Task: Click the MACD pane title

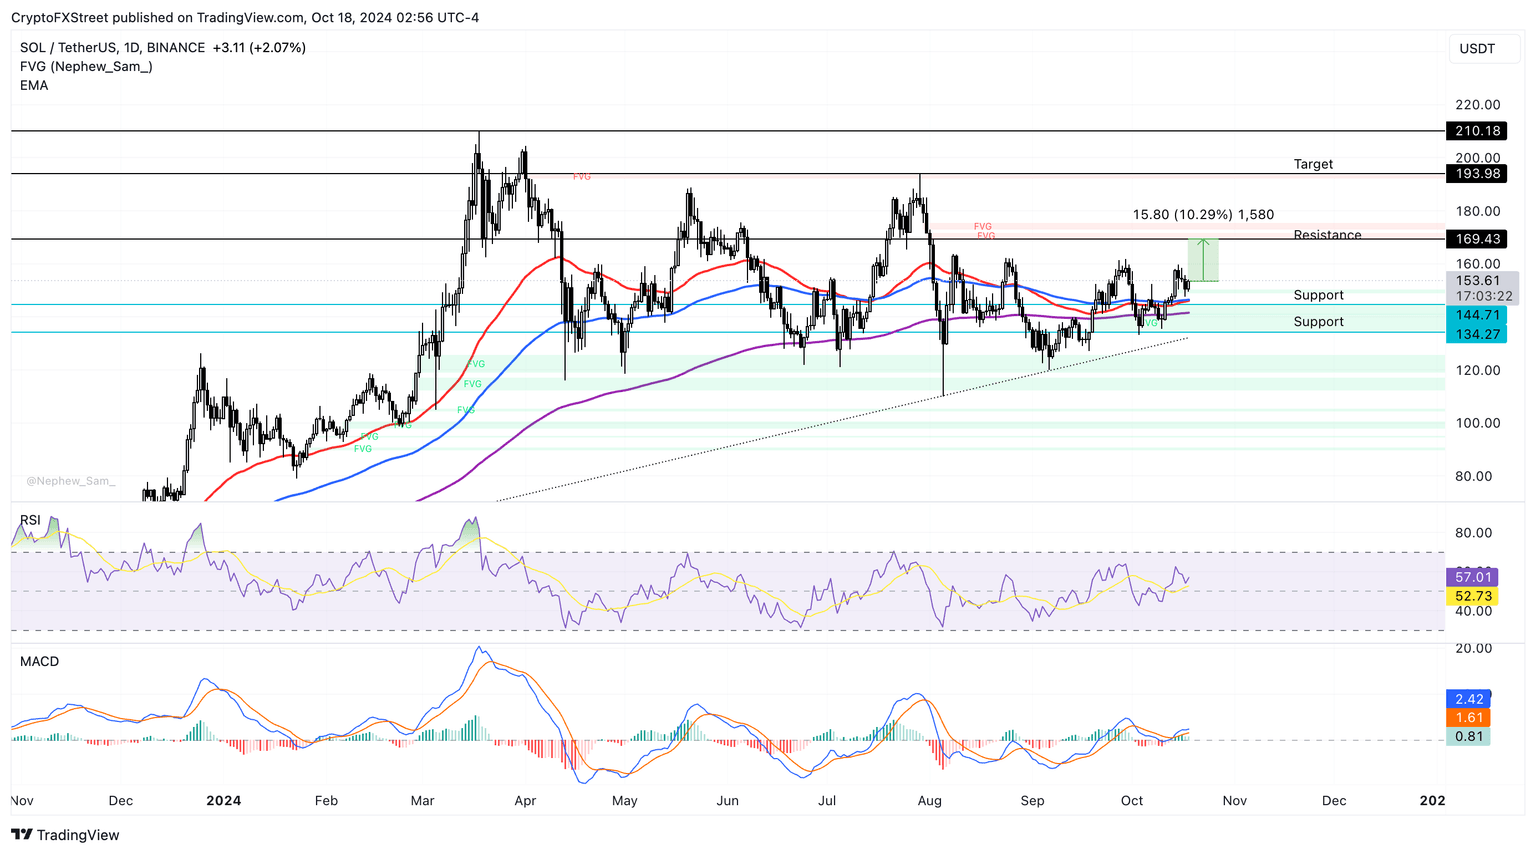Action: [x=39, y=661]
